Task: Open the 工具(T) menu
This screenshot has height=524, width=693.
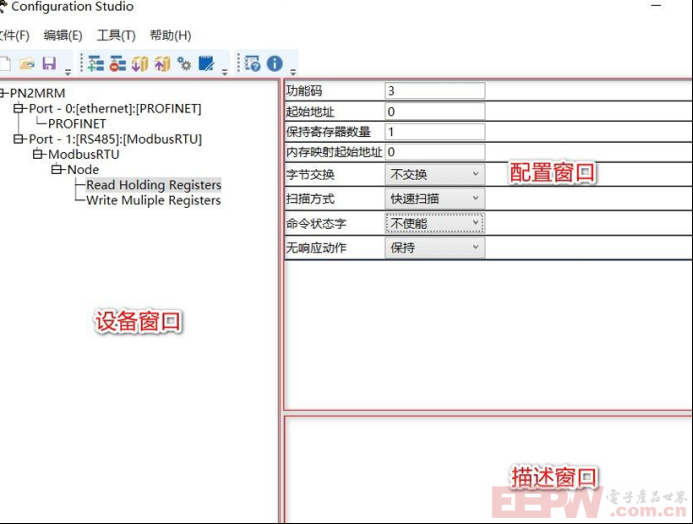Action: click(x=116, y=35)
